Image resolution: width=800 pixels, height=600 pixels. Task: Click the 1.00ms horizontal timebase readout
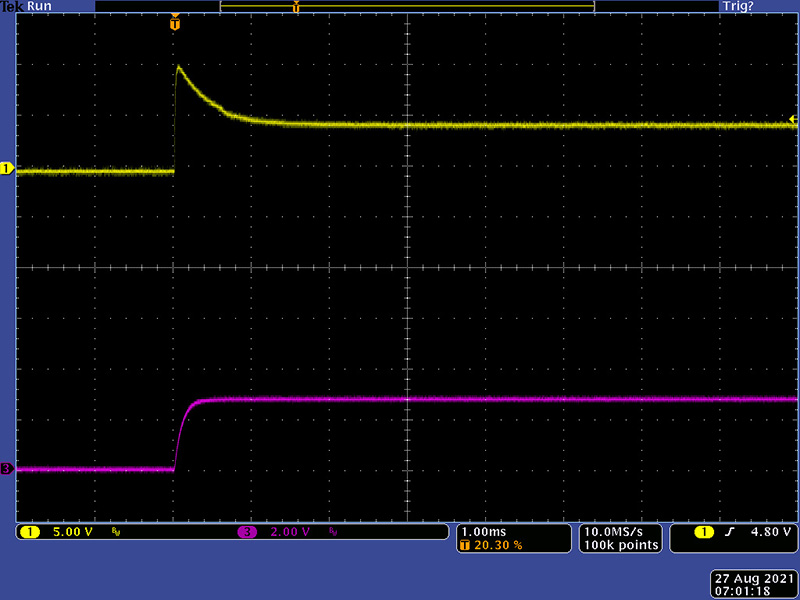coord(482,531)
